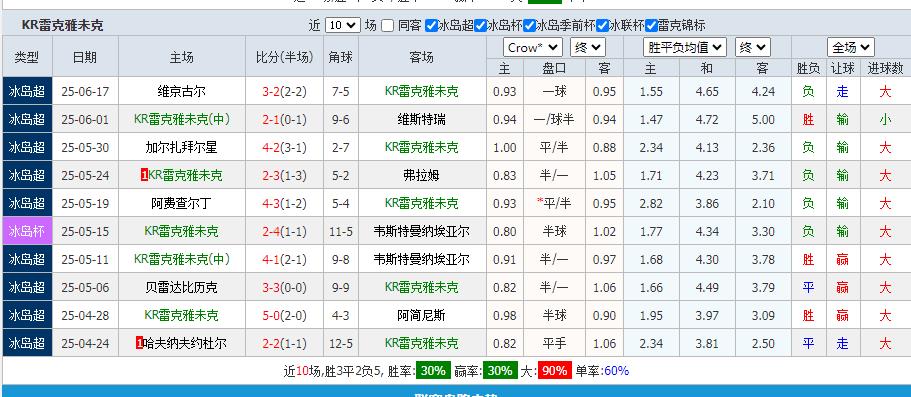Open the 全场 period dropdown
This screenshot has width=911, height=397.
[851, 47]
